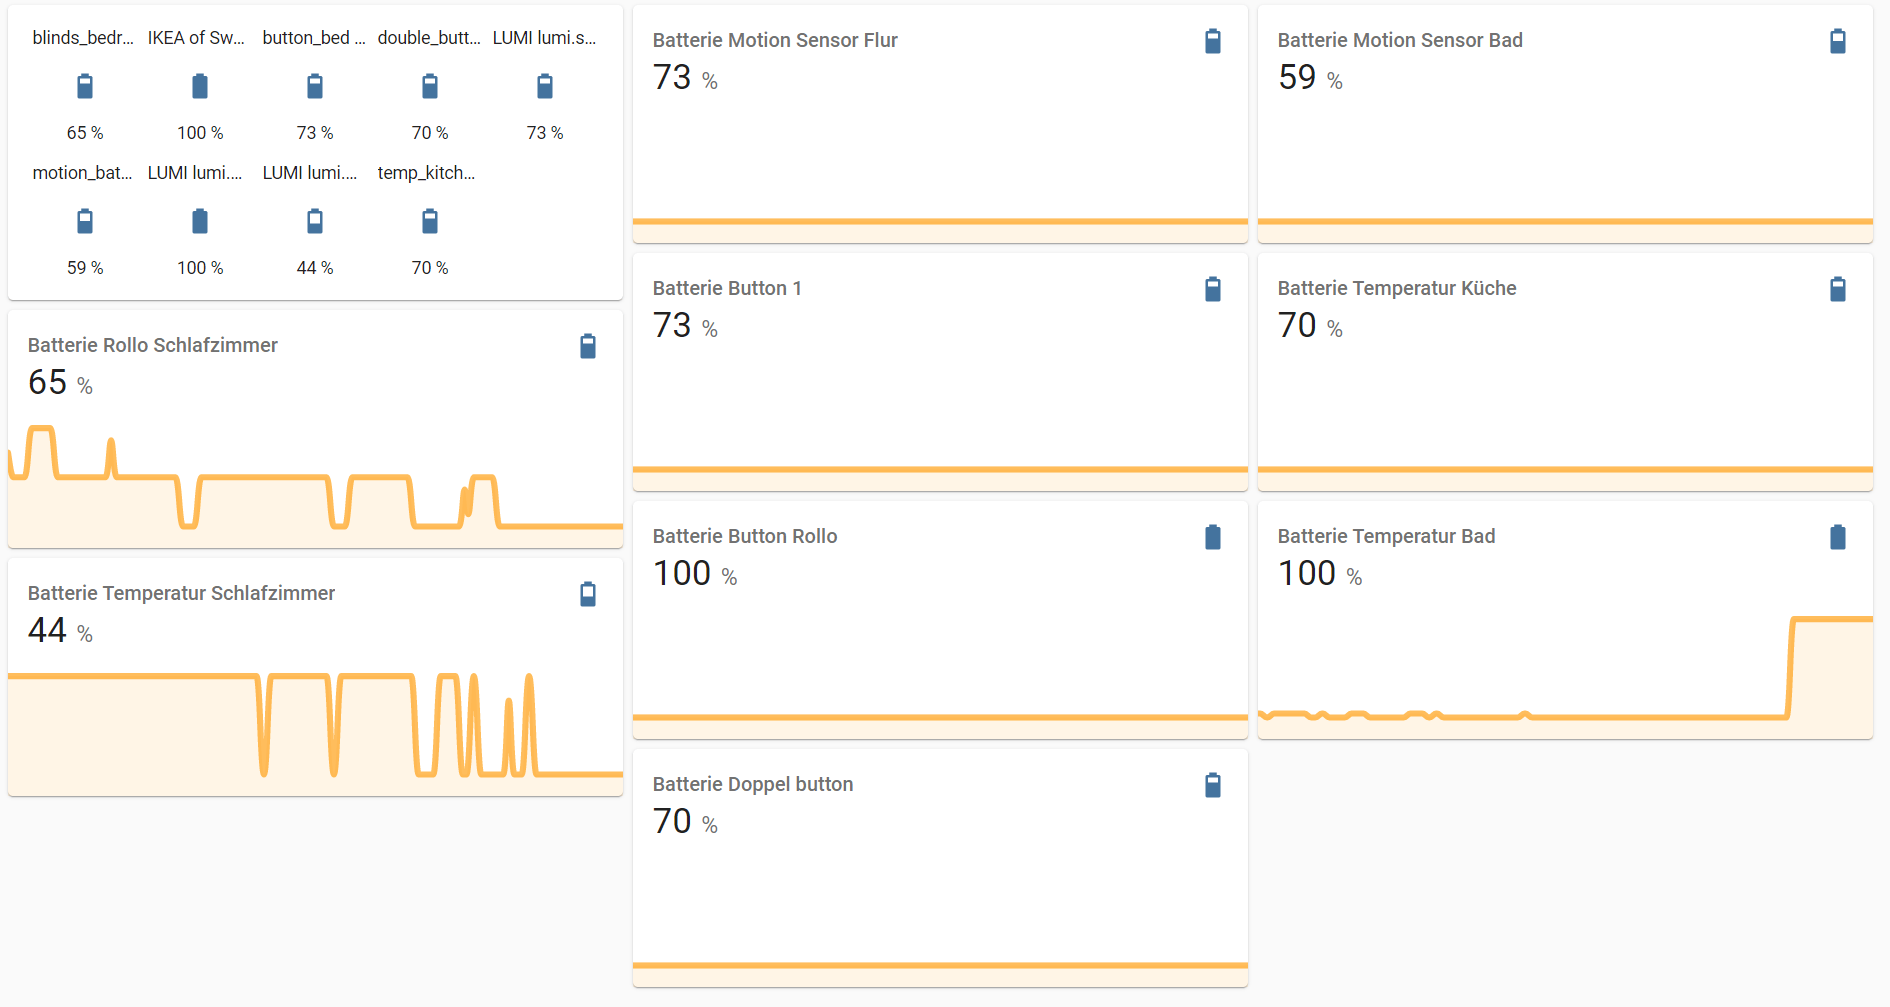Click the battery icon on Batterie Temperatur Küche card
Viewport: 1890px width, 1007px height.
[x=1838, y=289]
